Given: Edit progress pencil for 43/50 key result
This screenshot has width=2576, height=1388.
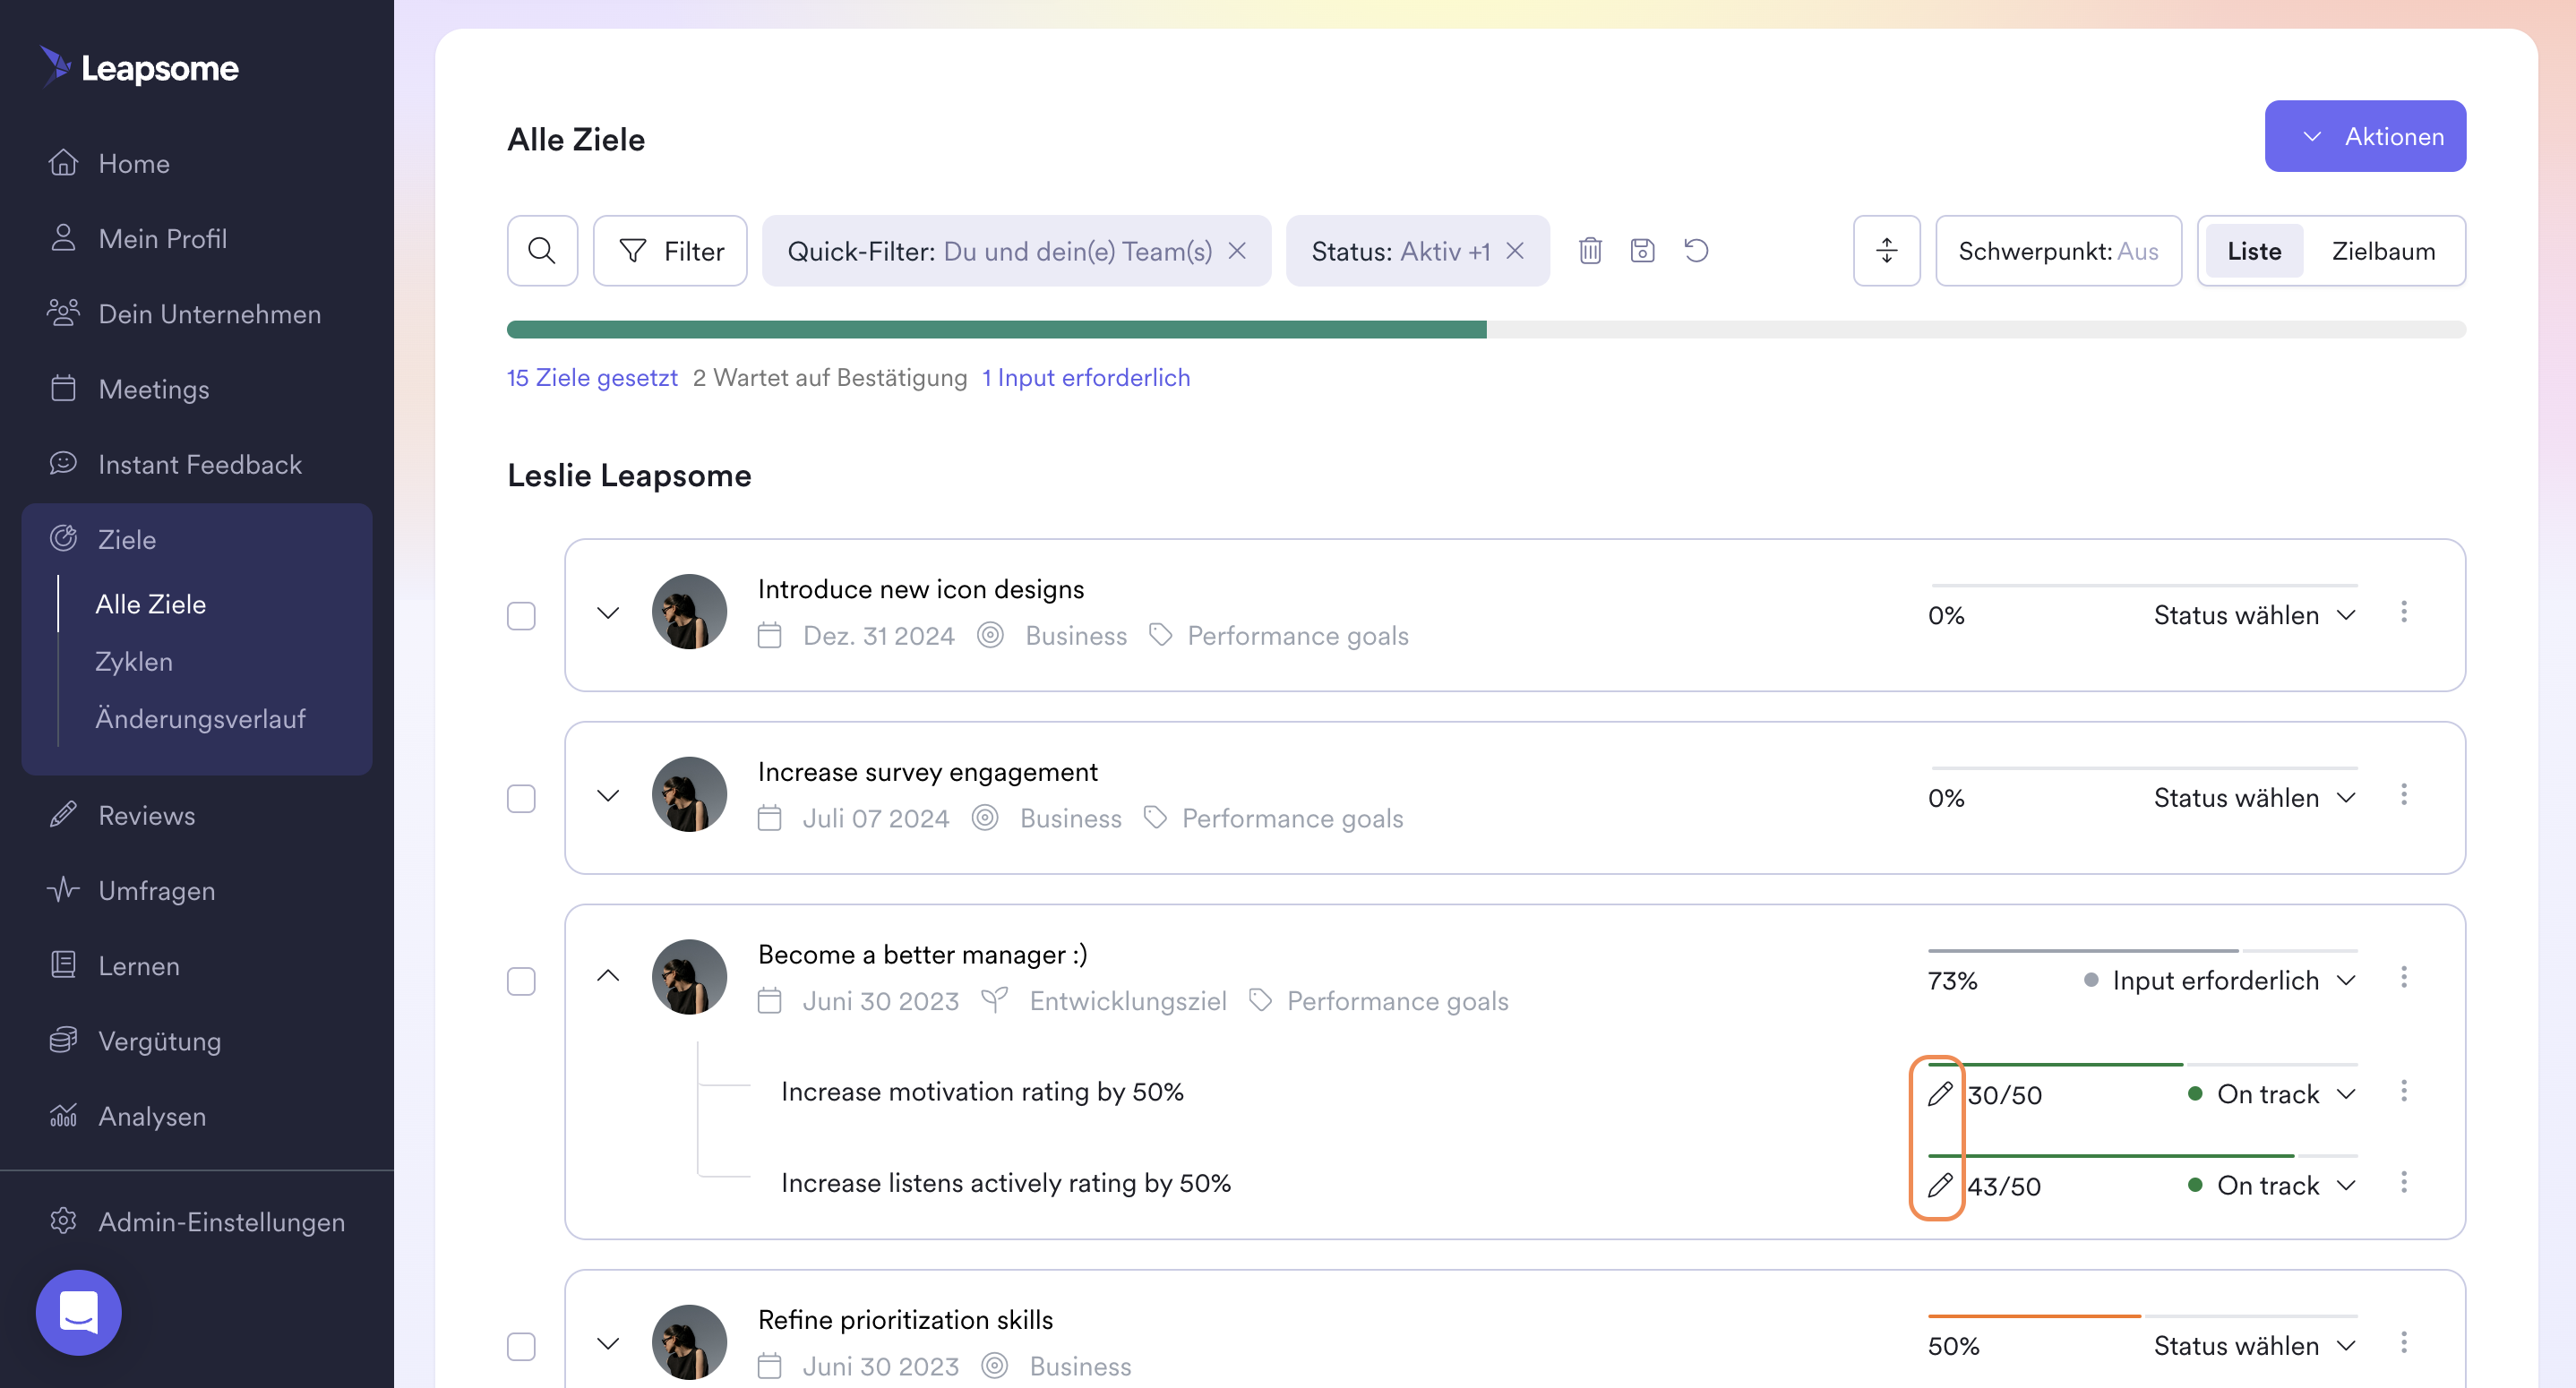Looking at the screenshot, I should tap(1939, 1185).
